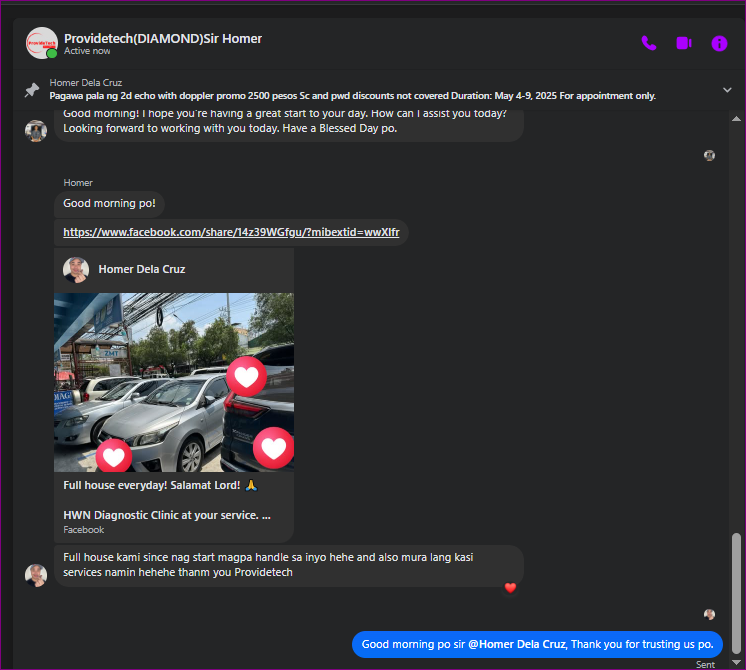Click seen-by avatar below the first greeting message
Viewport: 746px width, 670px height.
point(709,155)
